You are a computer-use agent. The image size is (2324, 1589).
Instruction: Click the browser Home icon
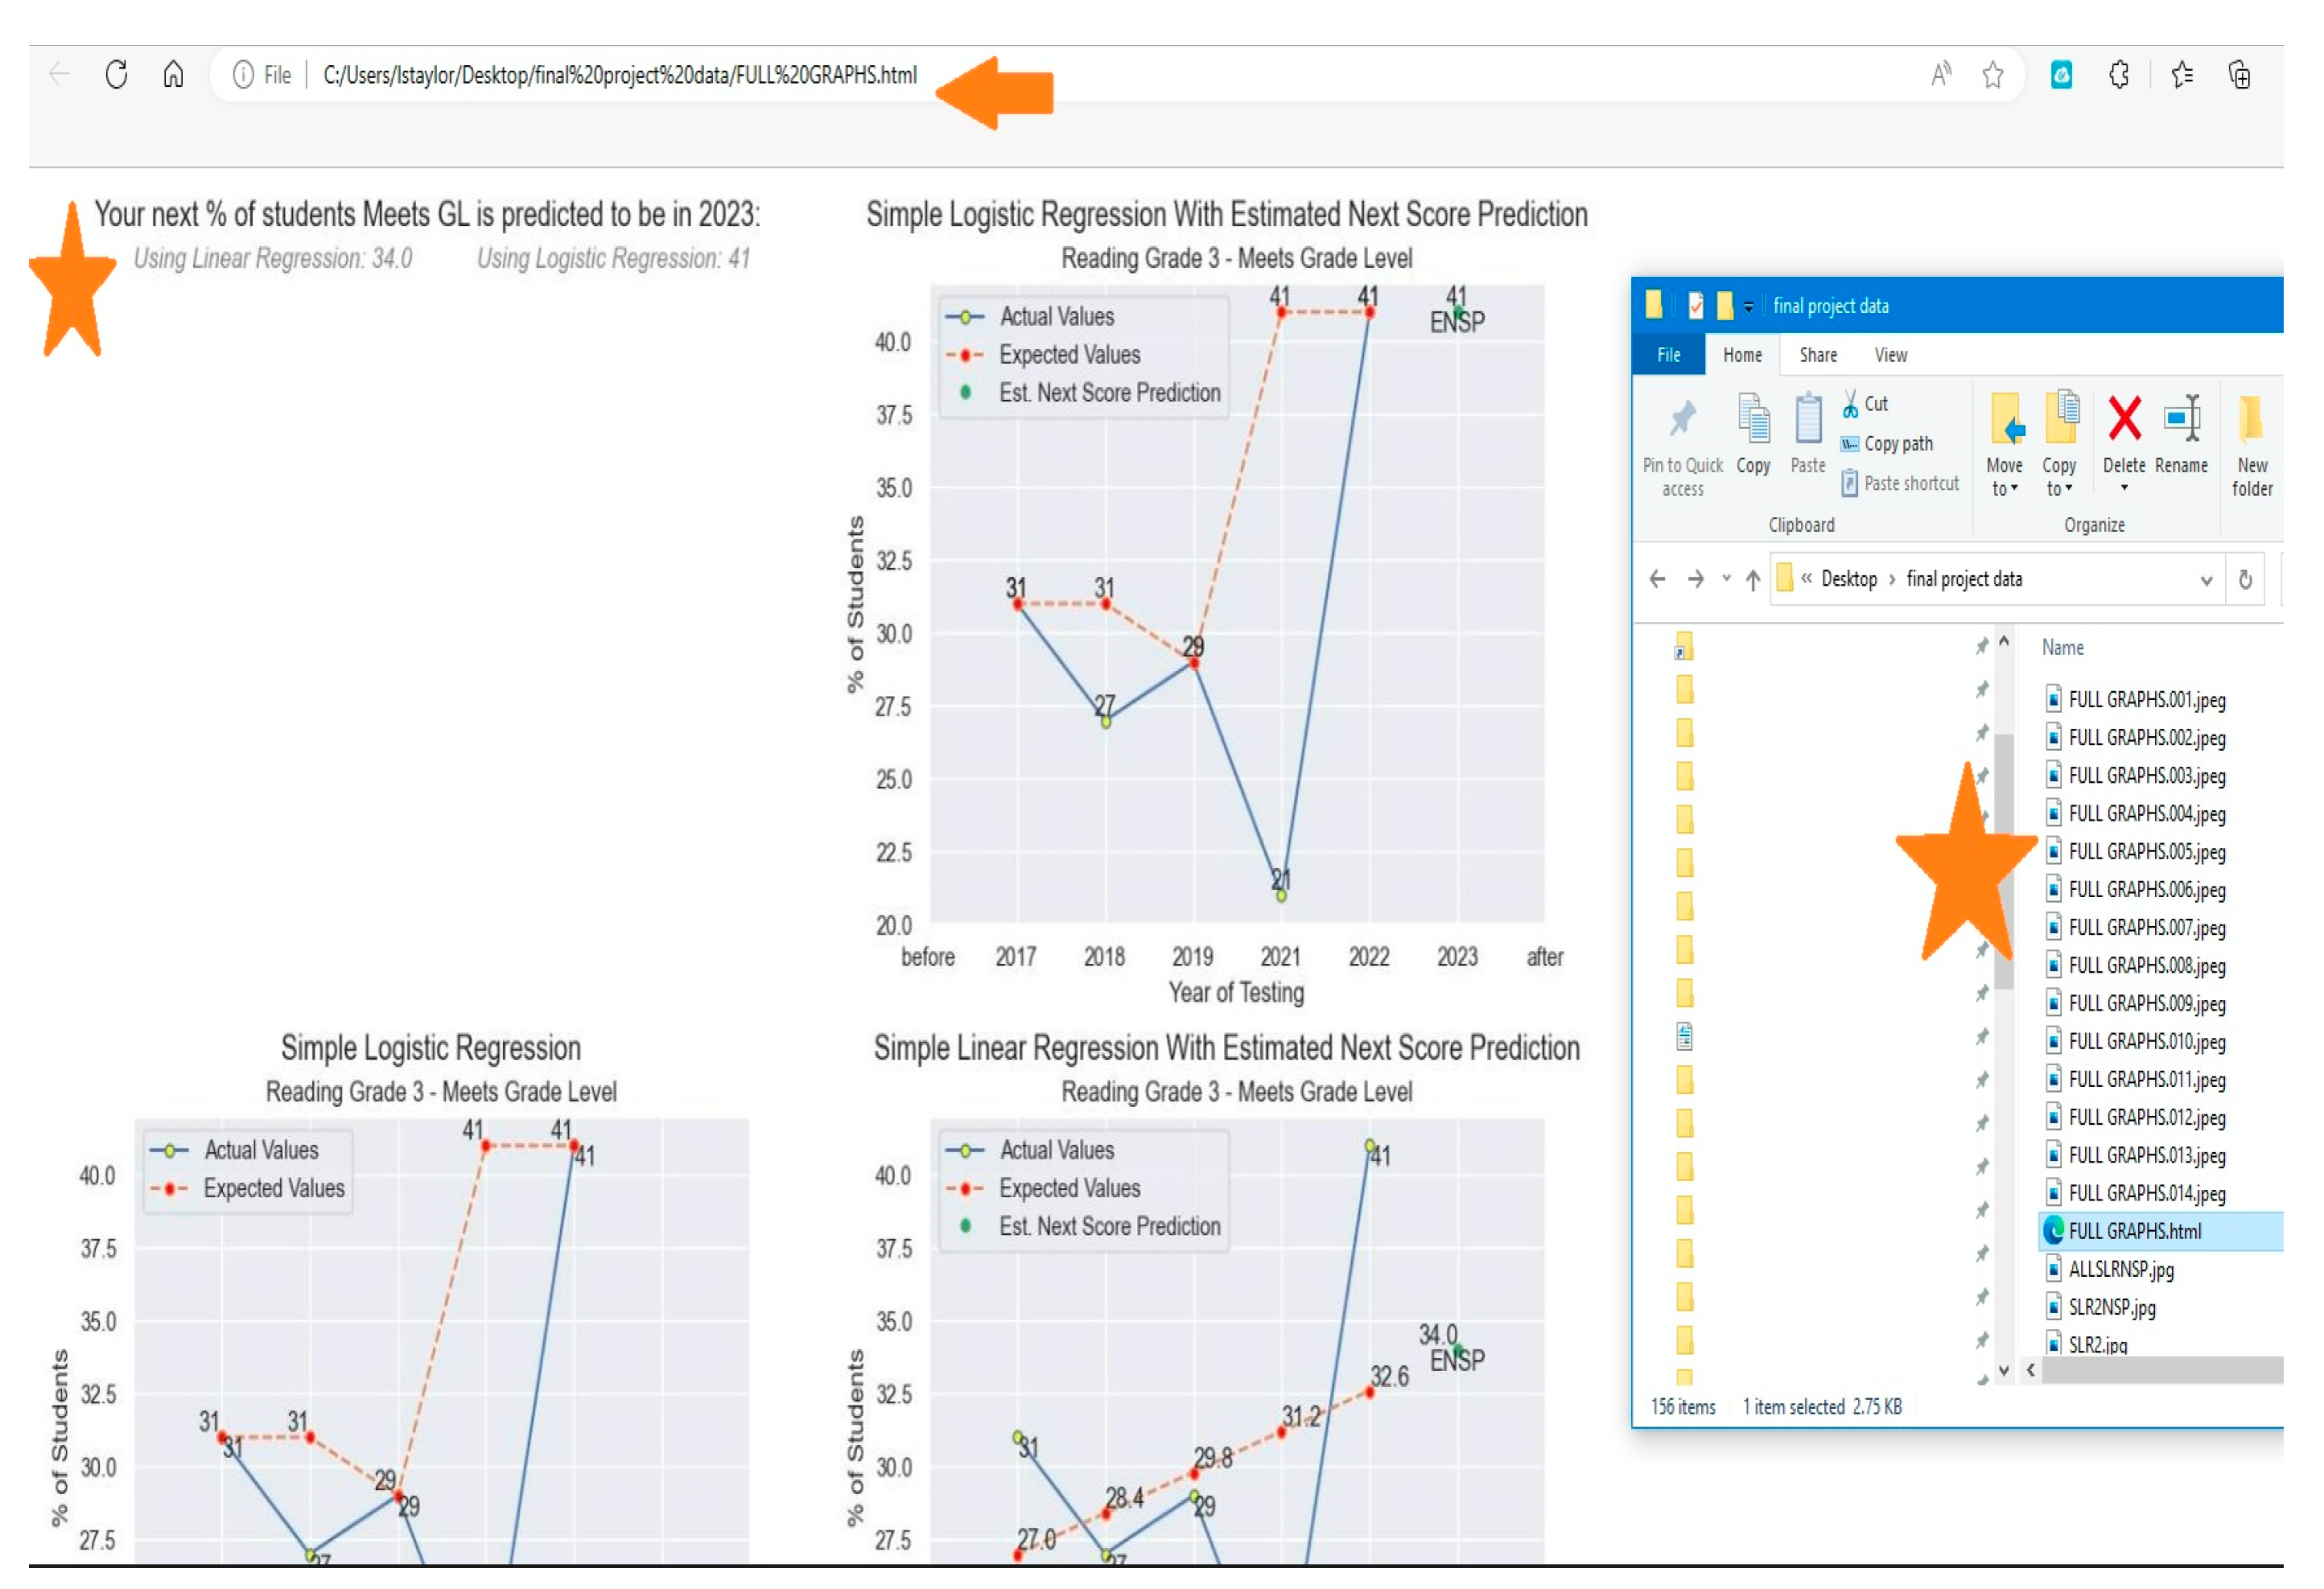(174, 74)
